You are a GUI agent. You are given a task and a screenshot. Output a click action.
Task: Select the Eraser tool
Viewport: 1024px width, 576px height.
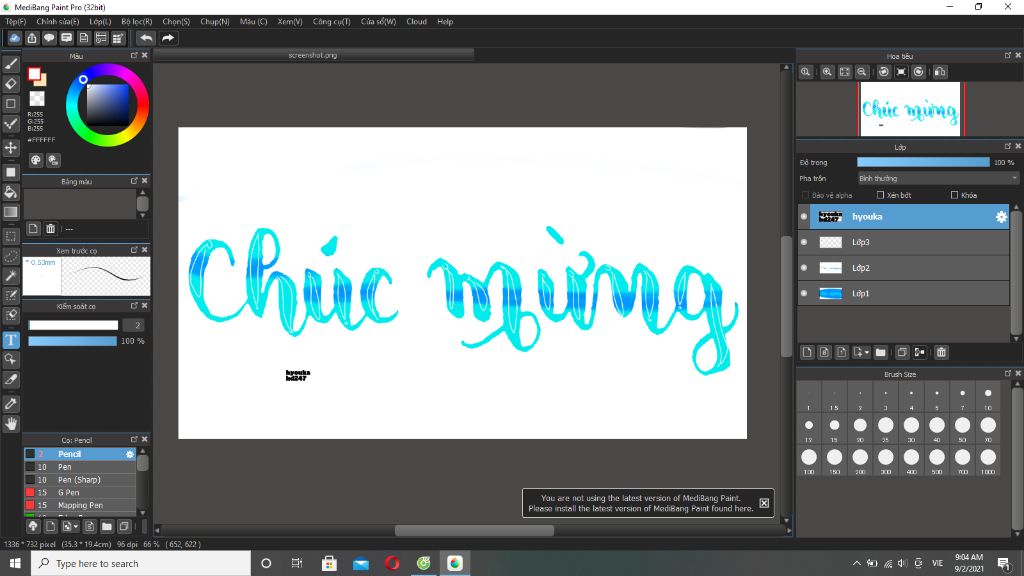tap(11, 84)
